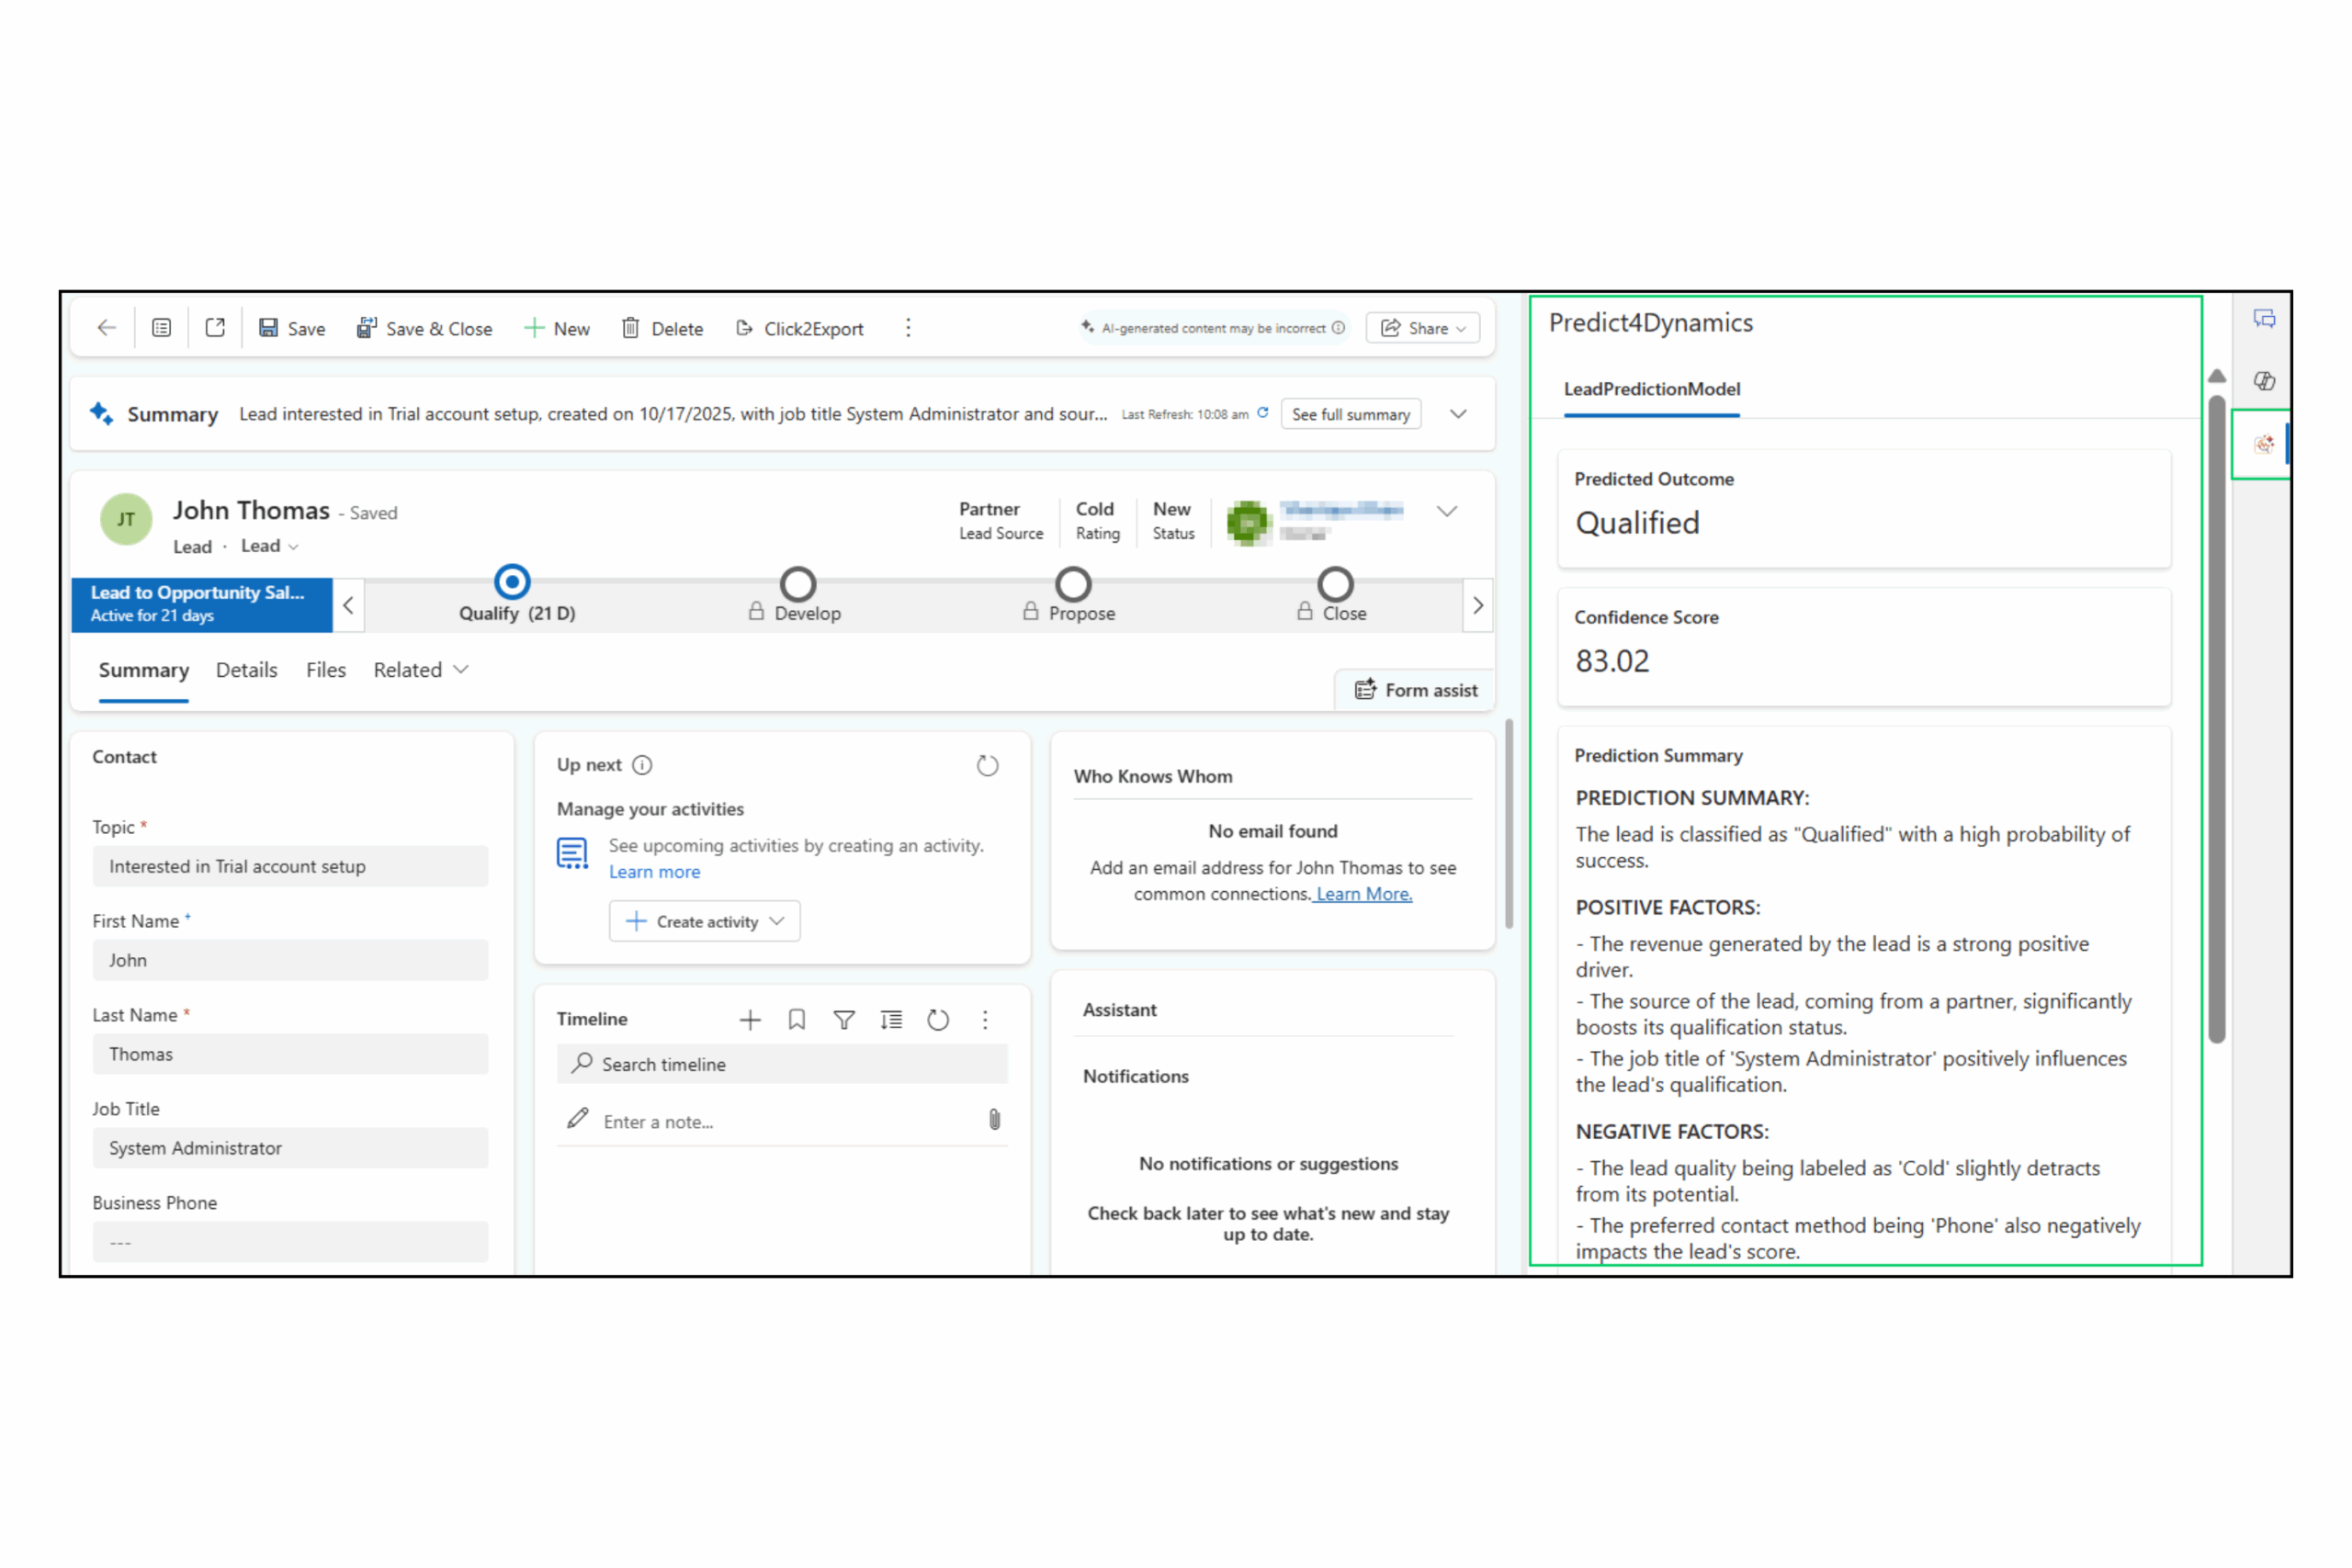Select the Propose stage circle

pos(1073,584)
